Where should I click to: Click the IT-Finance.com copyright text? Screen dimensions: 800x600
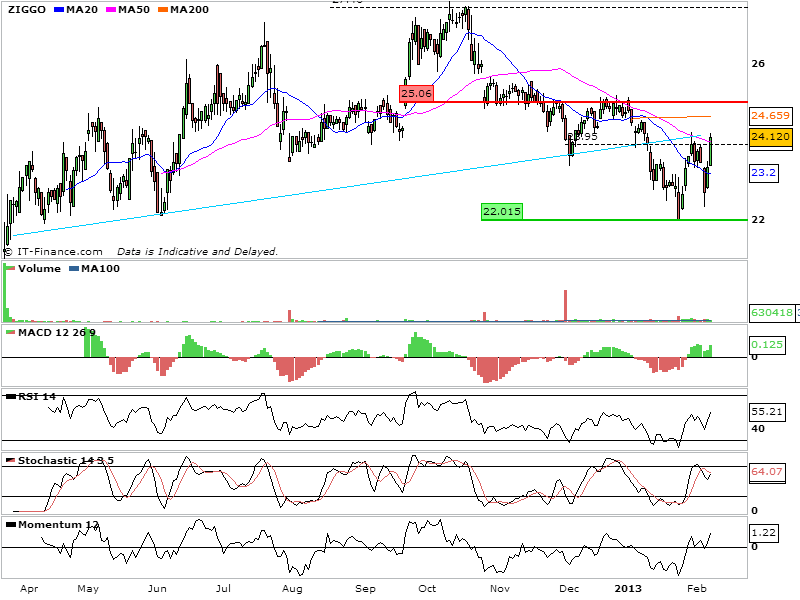53,252
